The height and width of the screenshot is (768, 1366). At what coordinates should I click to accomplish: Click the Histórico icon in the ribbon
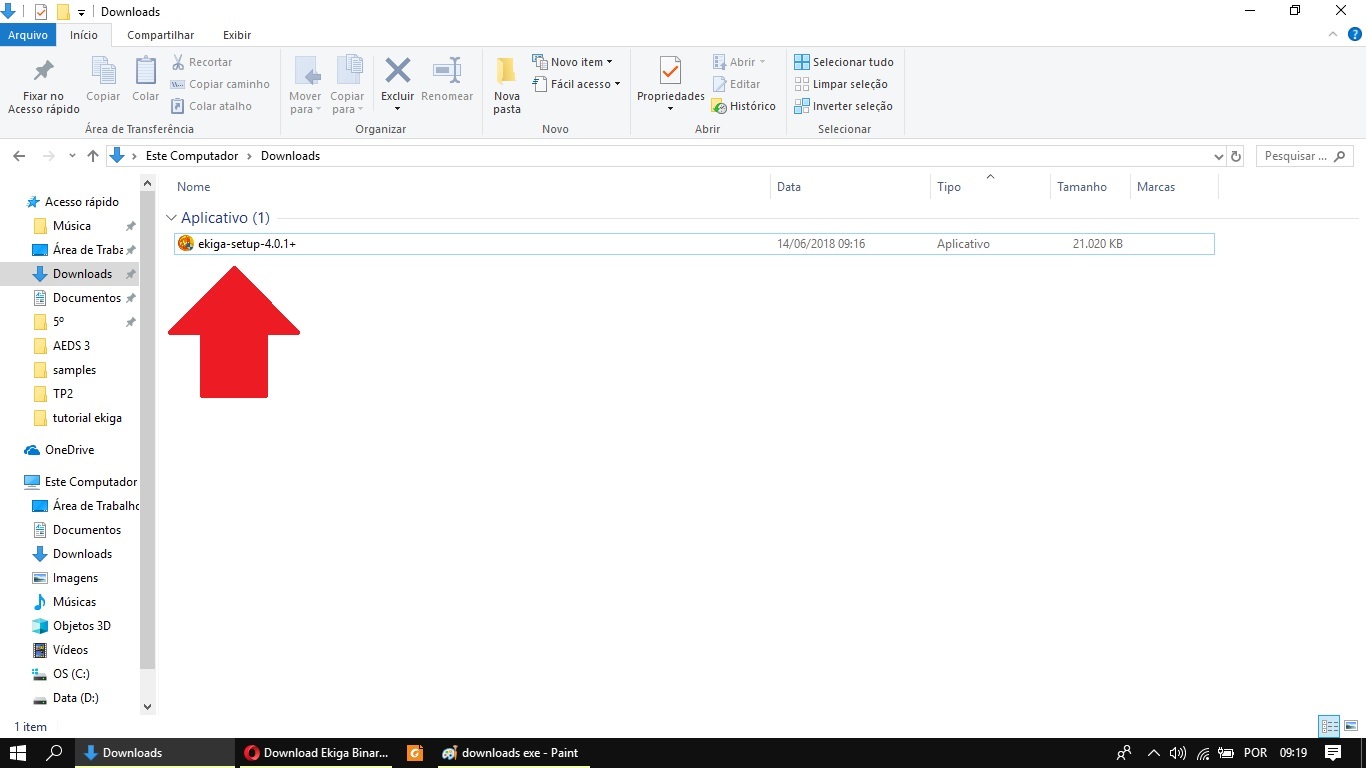719,106
